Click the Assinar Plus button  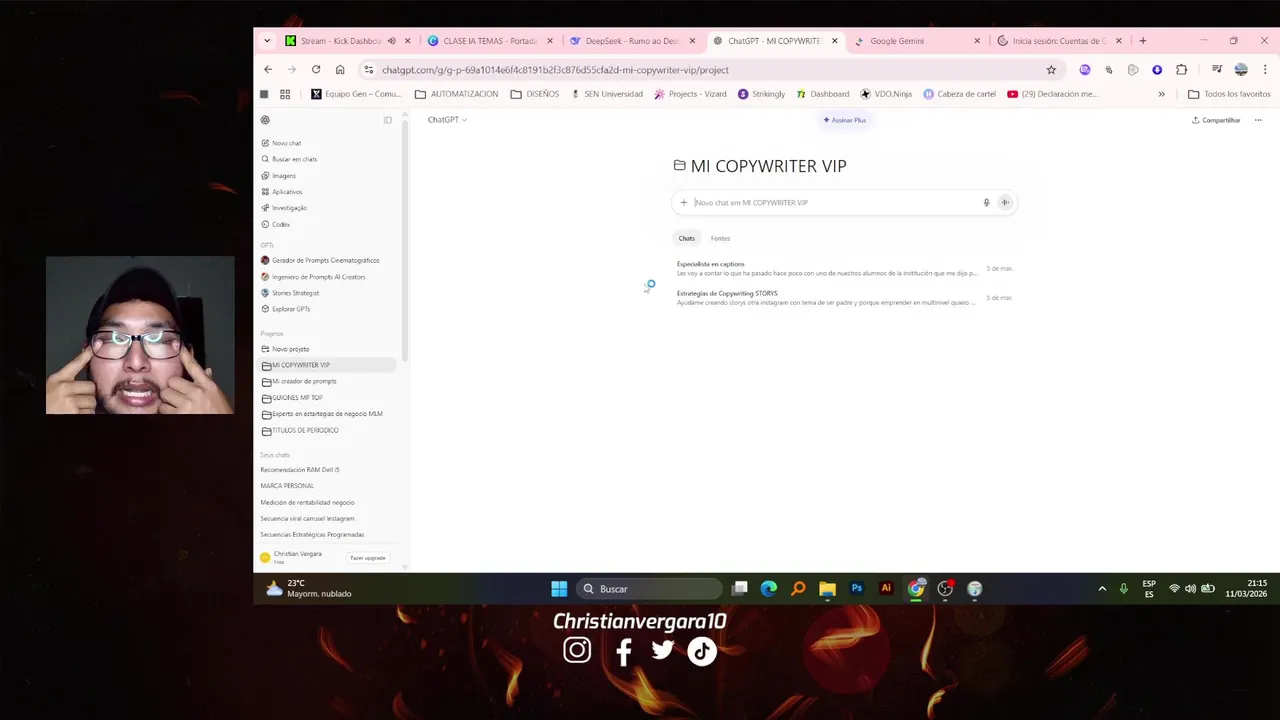[x=845, y=120]
